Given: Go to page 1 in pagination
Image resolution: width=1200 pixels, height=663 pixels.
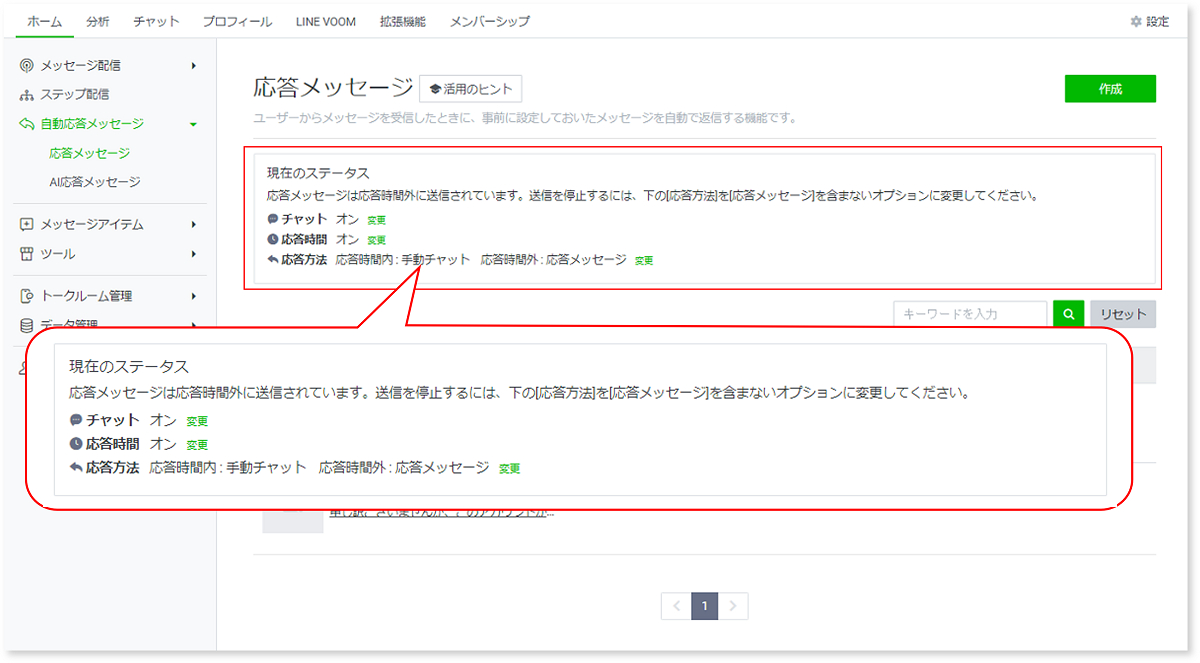Looking at the screenshot, I should click(x=704, y=606).
